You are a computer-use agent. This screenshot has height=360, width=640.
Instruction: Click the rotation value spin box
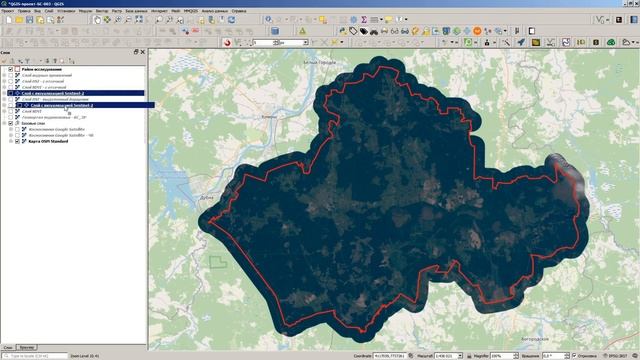coord(556,356)
